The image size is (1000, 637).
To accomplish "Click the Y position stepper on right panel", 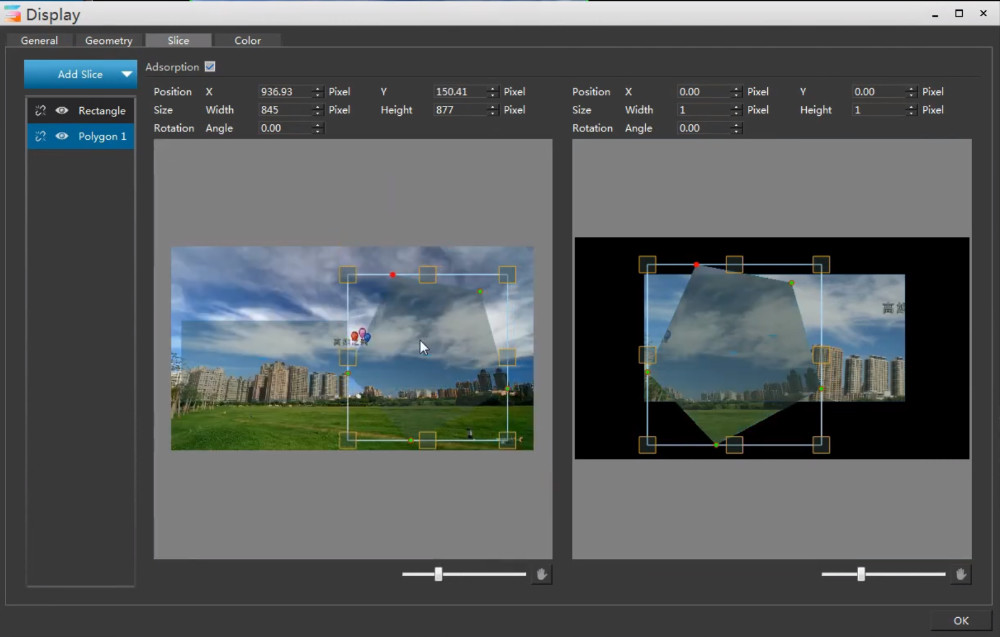I will pyautogui.click(x=910, y=91).
